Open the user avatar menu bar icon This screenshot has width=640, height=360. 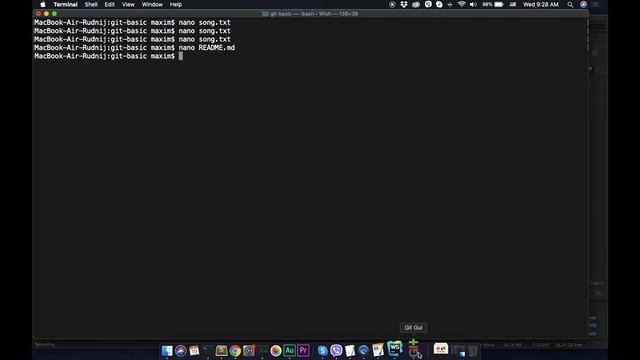pos(584,4)
